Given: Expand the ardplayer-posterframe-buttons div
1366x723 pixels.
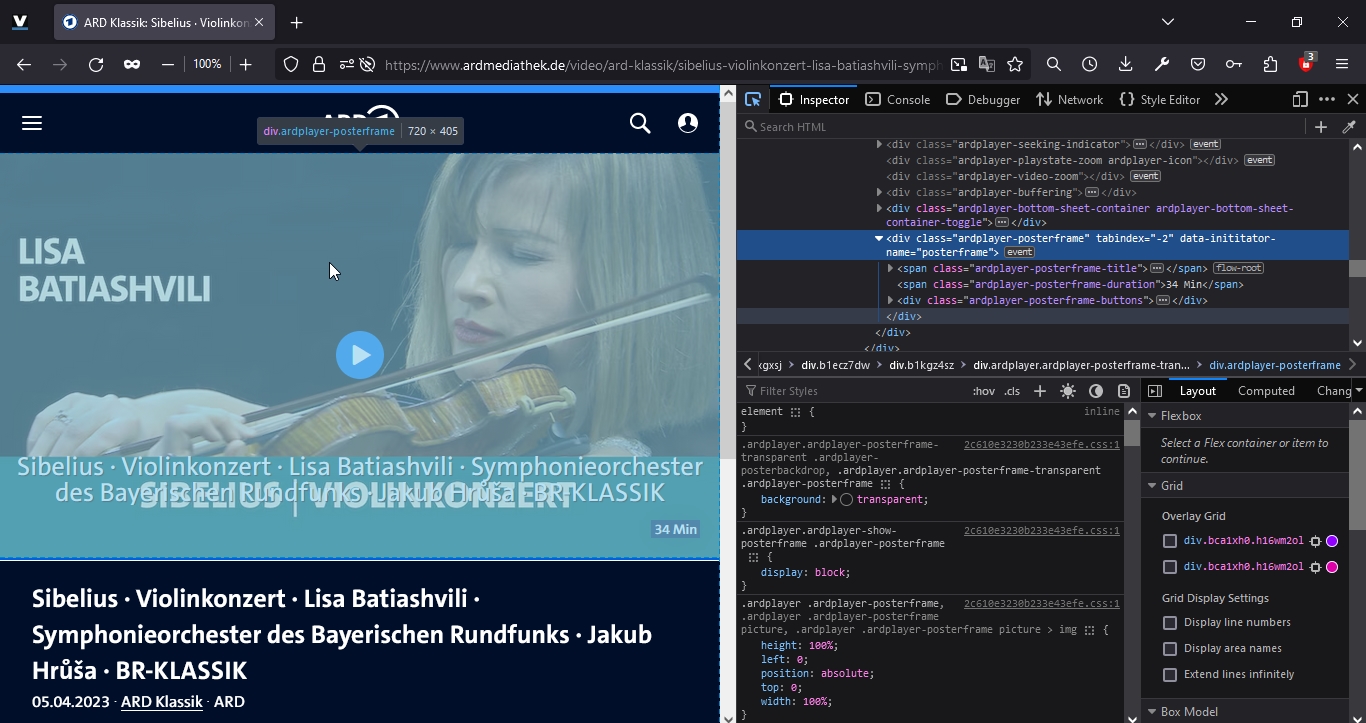Looking at the screenshot, I should [890, 300].
